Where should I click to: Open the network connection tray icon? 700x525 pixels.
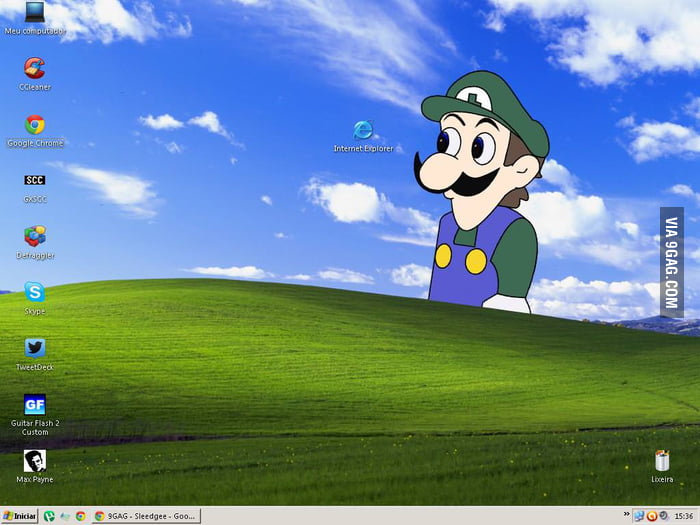(x=638, y=517)
